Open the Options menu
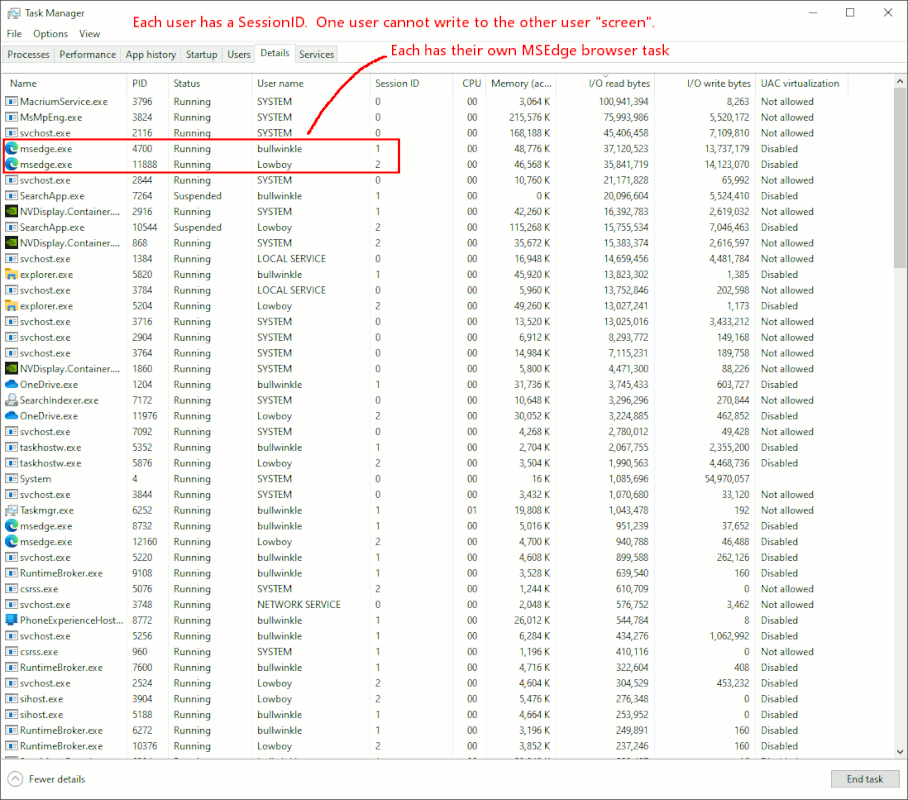Image resolution: width=908 pixels, height=800 pixels. click(x=50, y=34)
